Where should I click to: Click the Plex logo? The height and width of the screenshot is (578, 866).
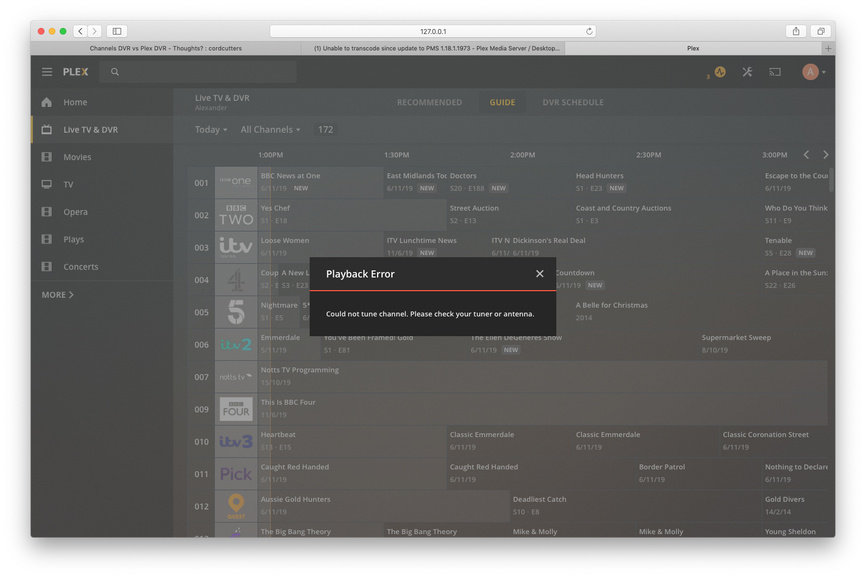(x=76, y=72)
